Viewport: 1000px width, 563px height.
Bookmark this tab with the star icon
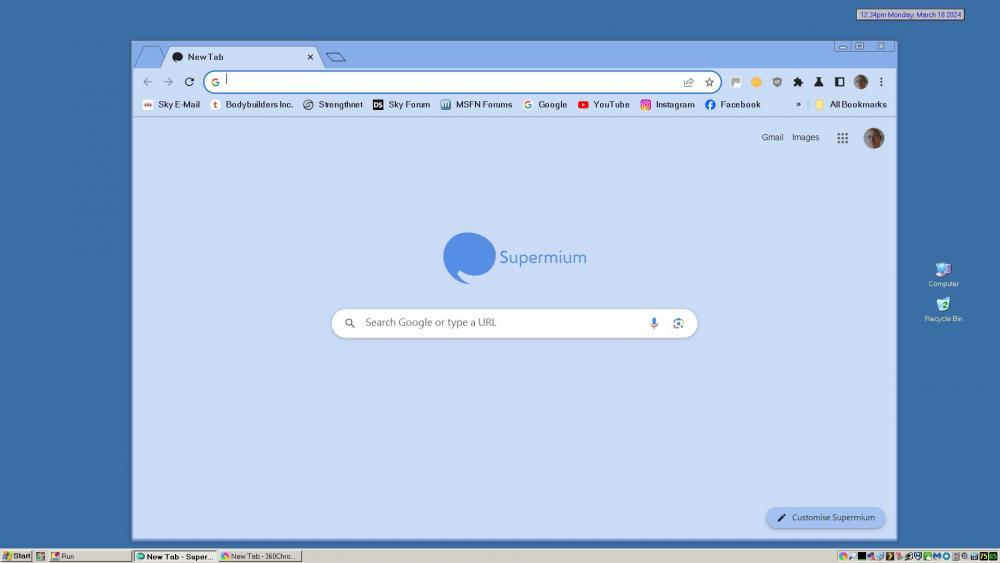click(x=709, y=82)
